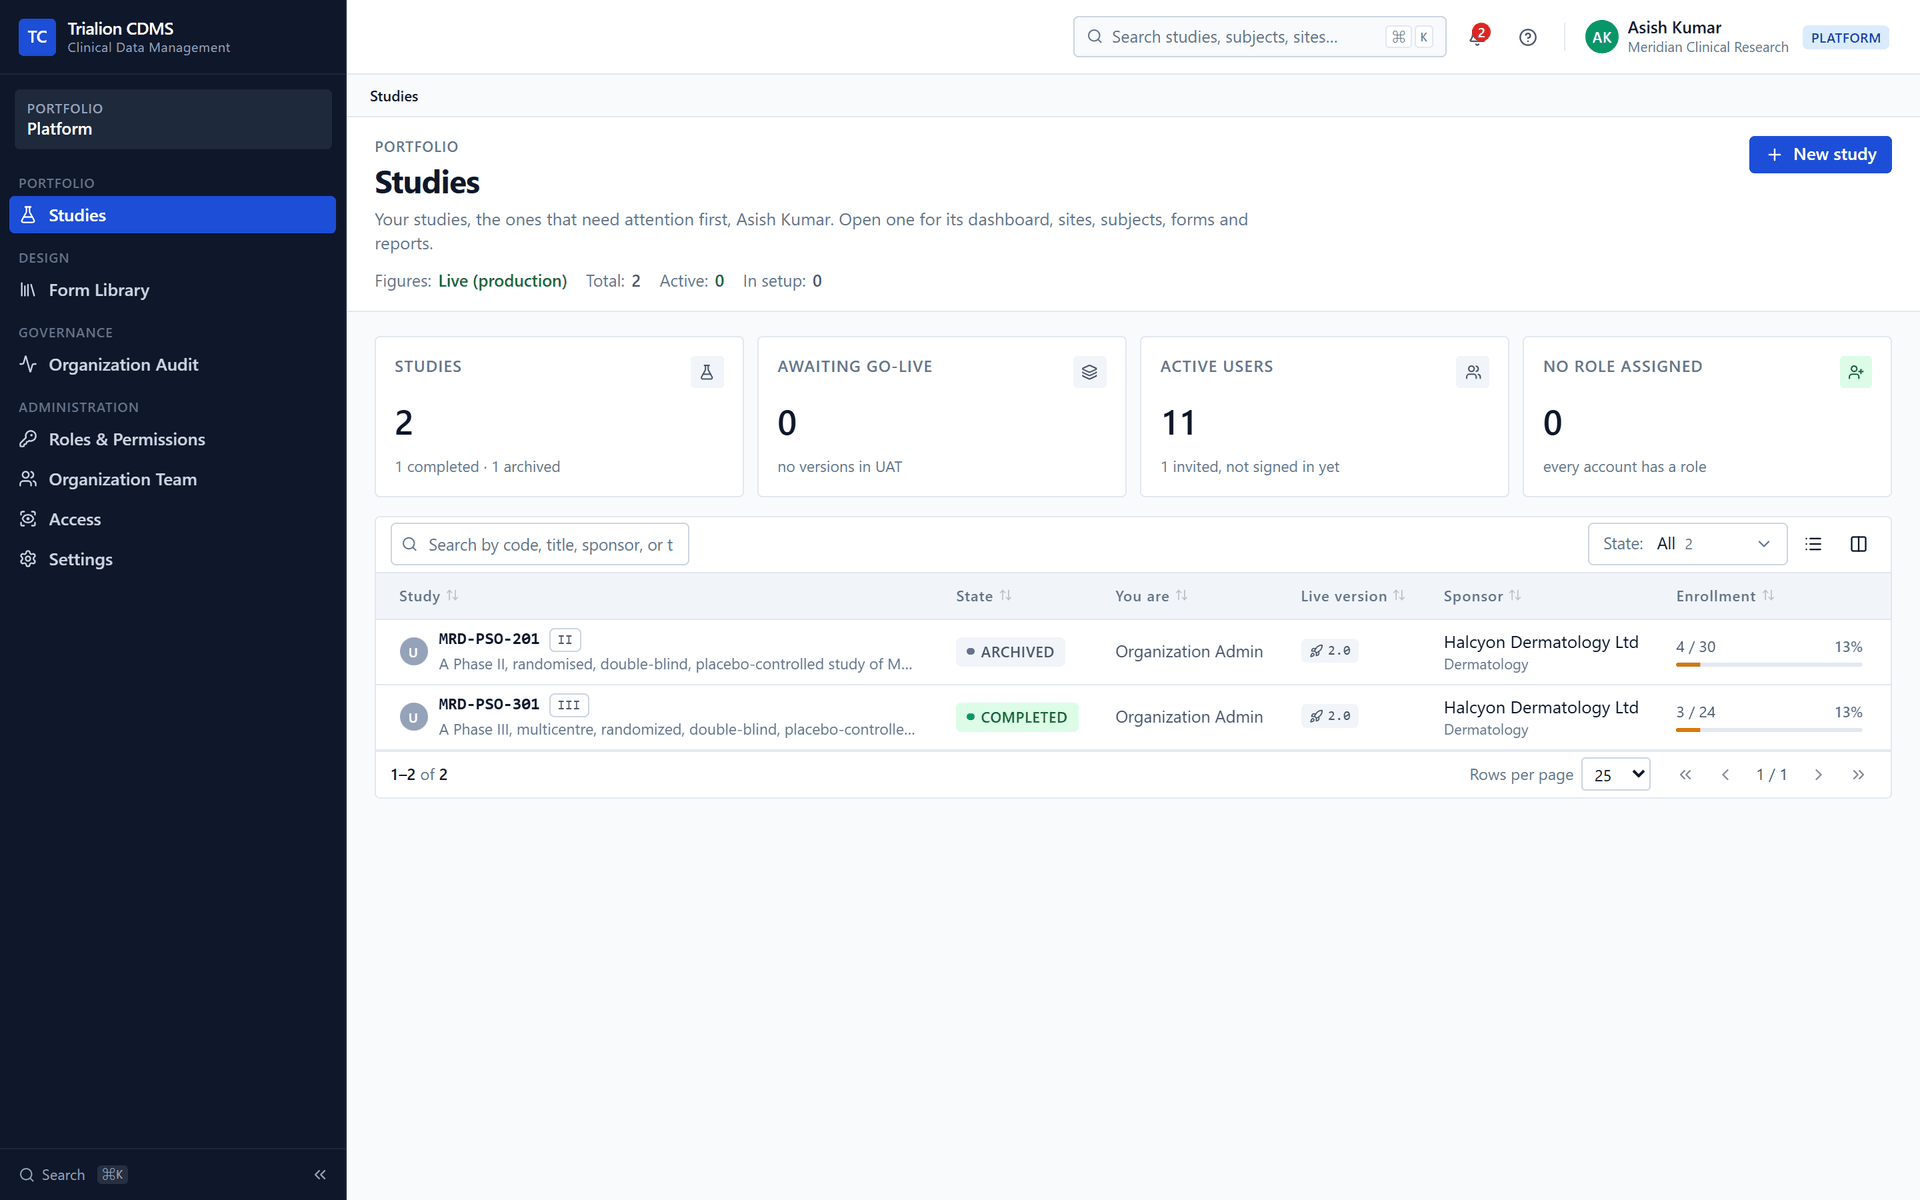1920x1200 pixels.
Task: Go to the previous page arrow
Action: pyautogui.click(x=1725, y=775)
